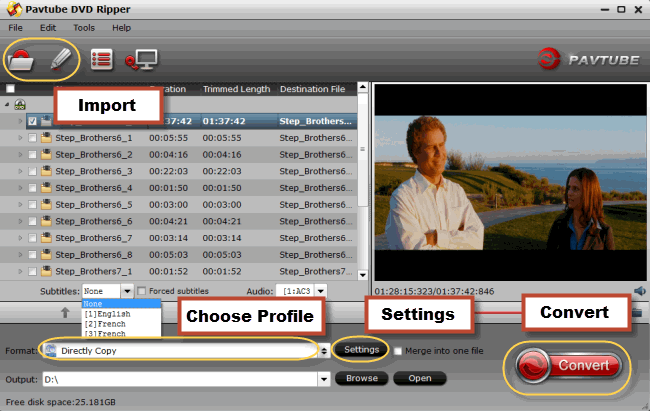The image size is (650, 411).
Task: Open the File menu
Action: pos(15,28)
